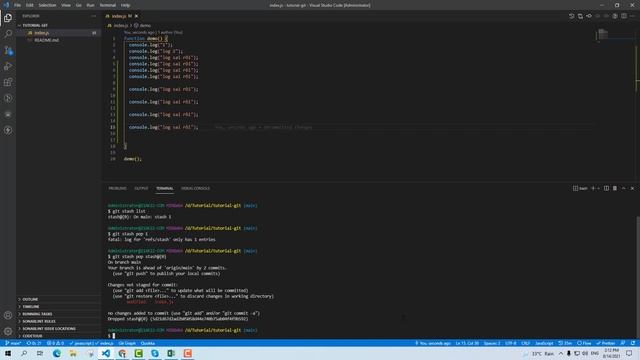The image size is (640, 360).
Task: Maximize the terminal panel with the up chevron
Action: (623, 188)
